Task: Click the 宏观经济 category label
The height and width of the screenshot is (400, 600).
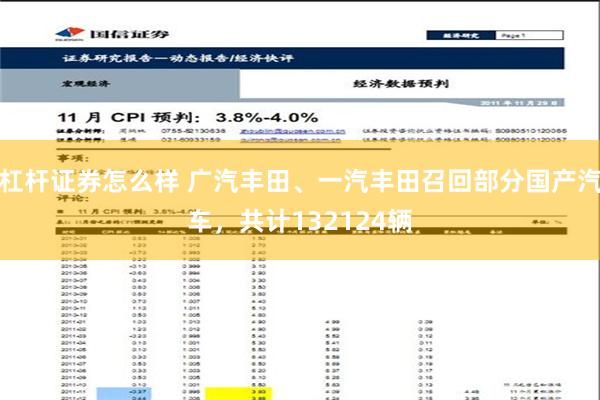Action: [x=86, y=83]
